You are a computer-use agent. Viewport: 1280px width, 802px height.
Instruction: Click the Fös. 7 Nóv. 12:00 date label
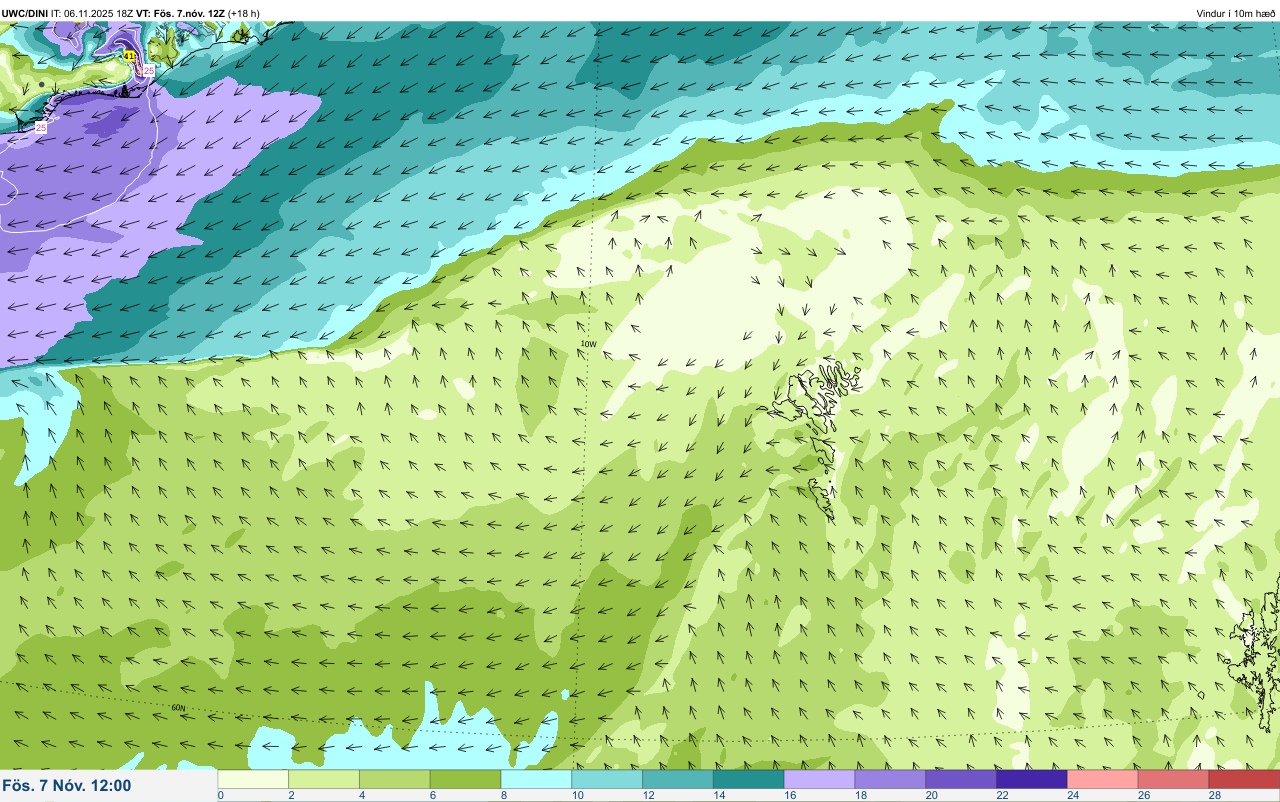click(66, 786)
